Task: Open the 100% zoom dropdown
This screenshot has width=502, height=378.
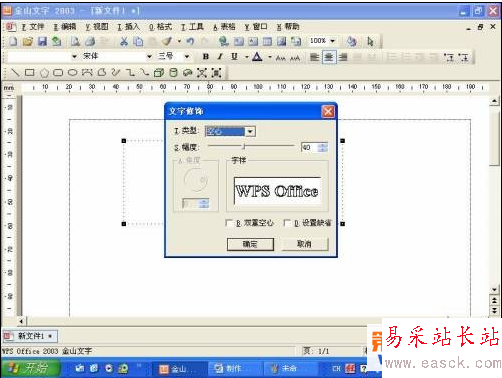Action: coord(332,41)
